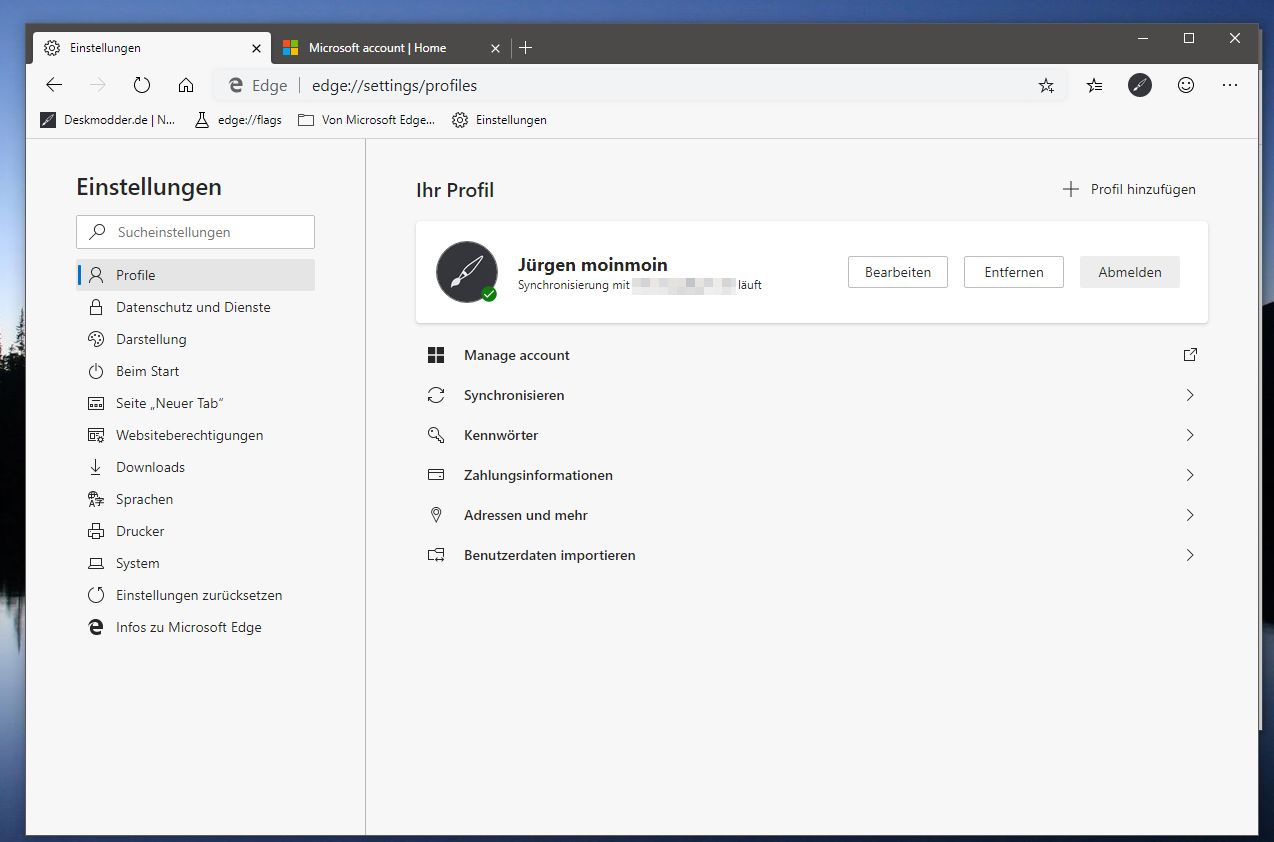
Task: Open Adressen und mehr settings
Action: 812,515
